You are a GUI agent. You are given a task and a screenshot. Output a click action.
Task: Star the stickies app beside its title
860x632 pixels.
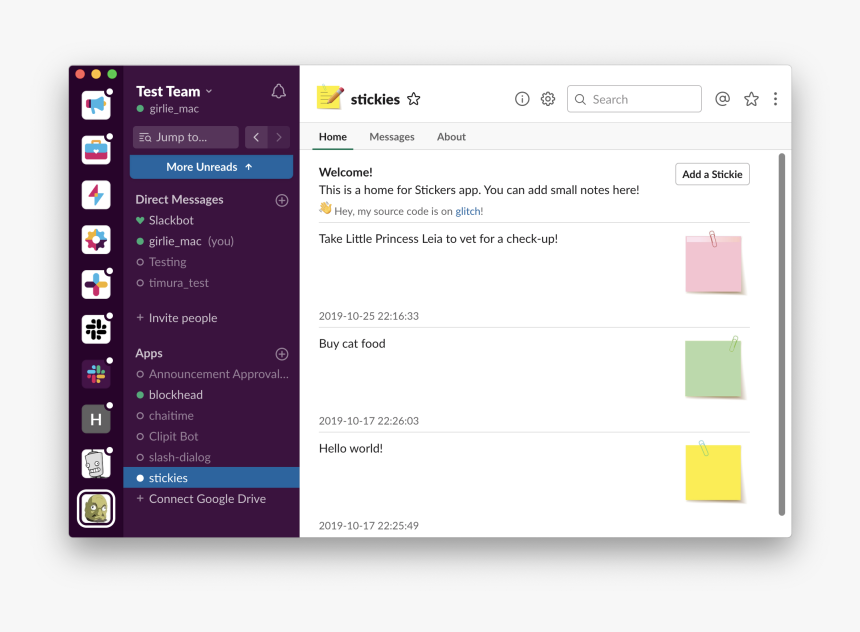pyautogui.click(x=414, y=99)
